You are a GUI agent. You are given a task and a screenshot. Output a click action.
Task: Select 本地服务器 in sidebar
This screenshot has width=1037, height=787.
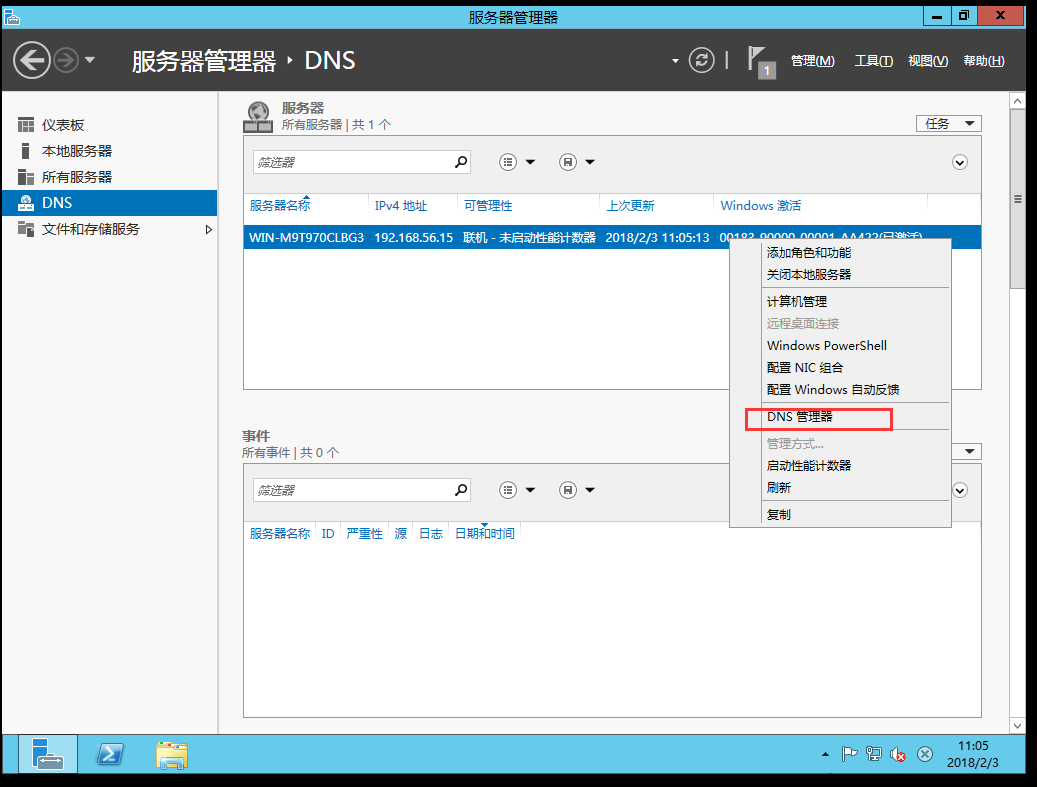pos(109,151)
